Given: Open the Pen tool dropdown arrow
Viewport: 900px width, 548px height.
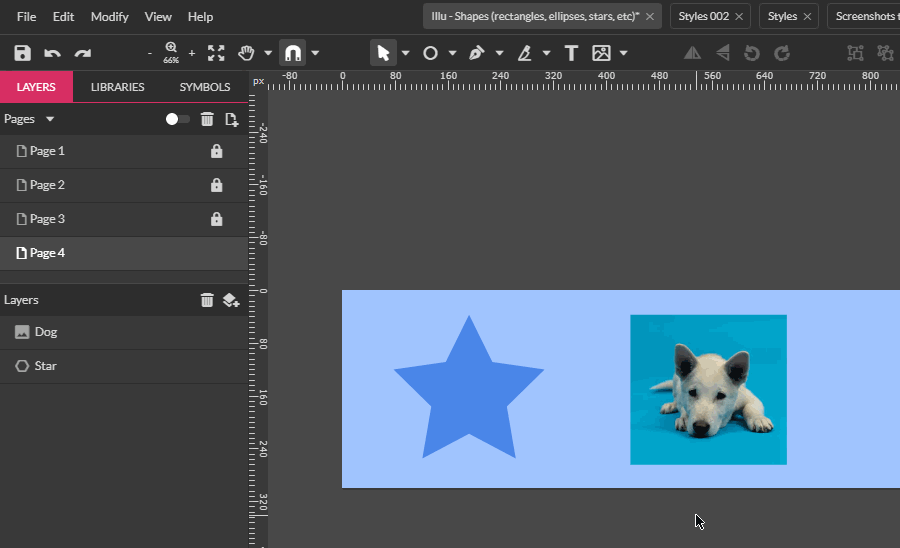Looking at the screenshot, I should pyautogui.click(x=499, y=53).
